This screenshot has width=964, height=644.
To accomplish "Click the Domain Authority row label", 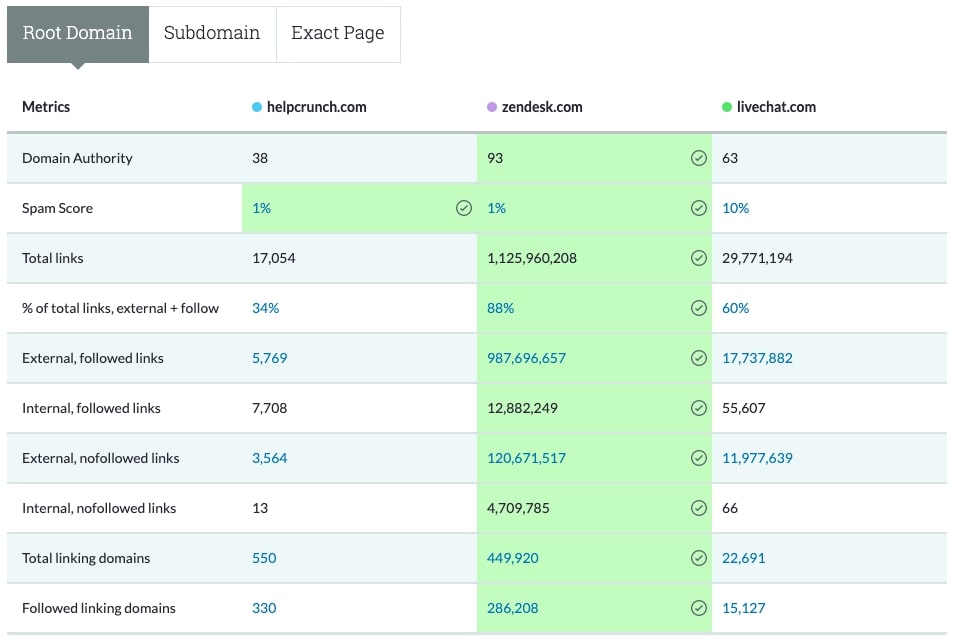I will (77, 158).
